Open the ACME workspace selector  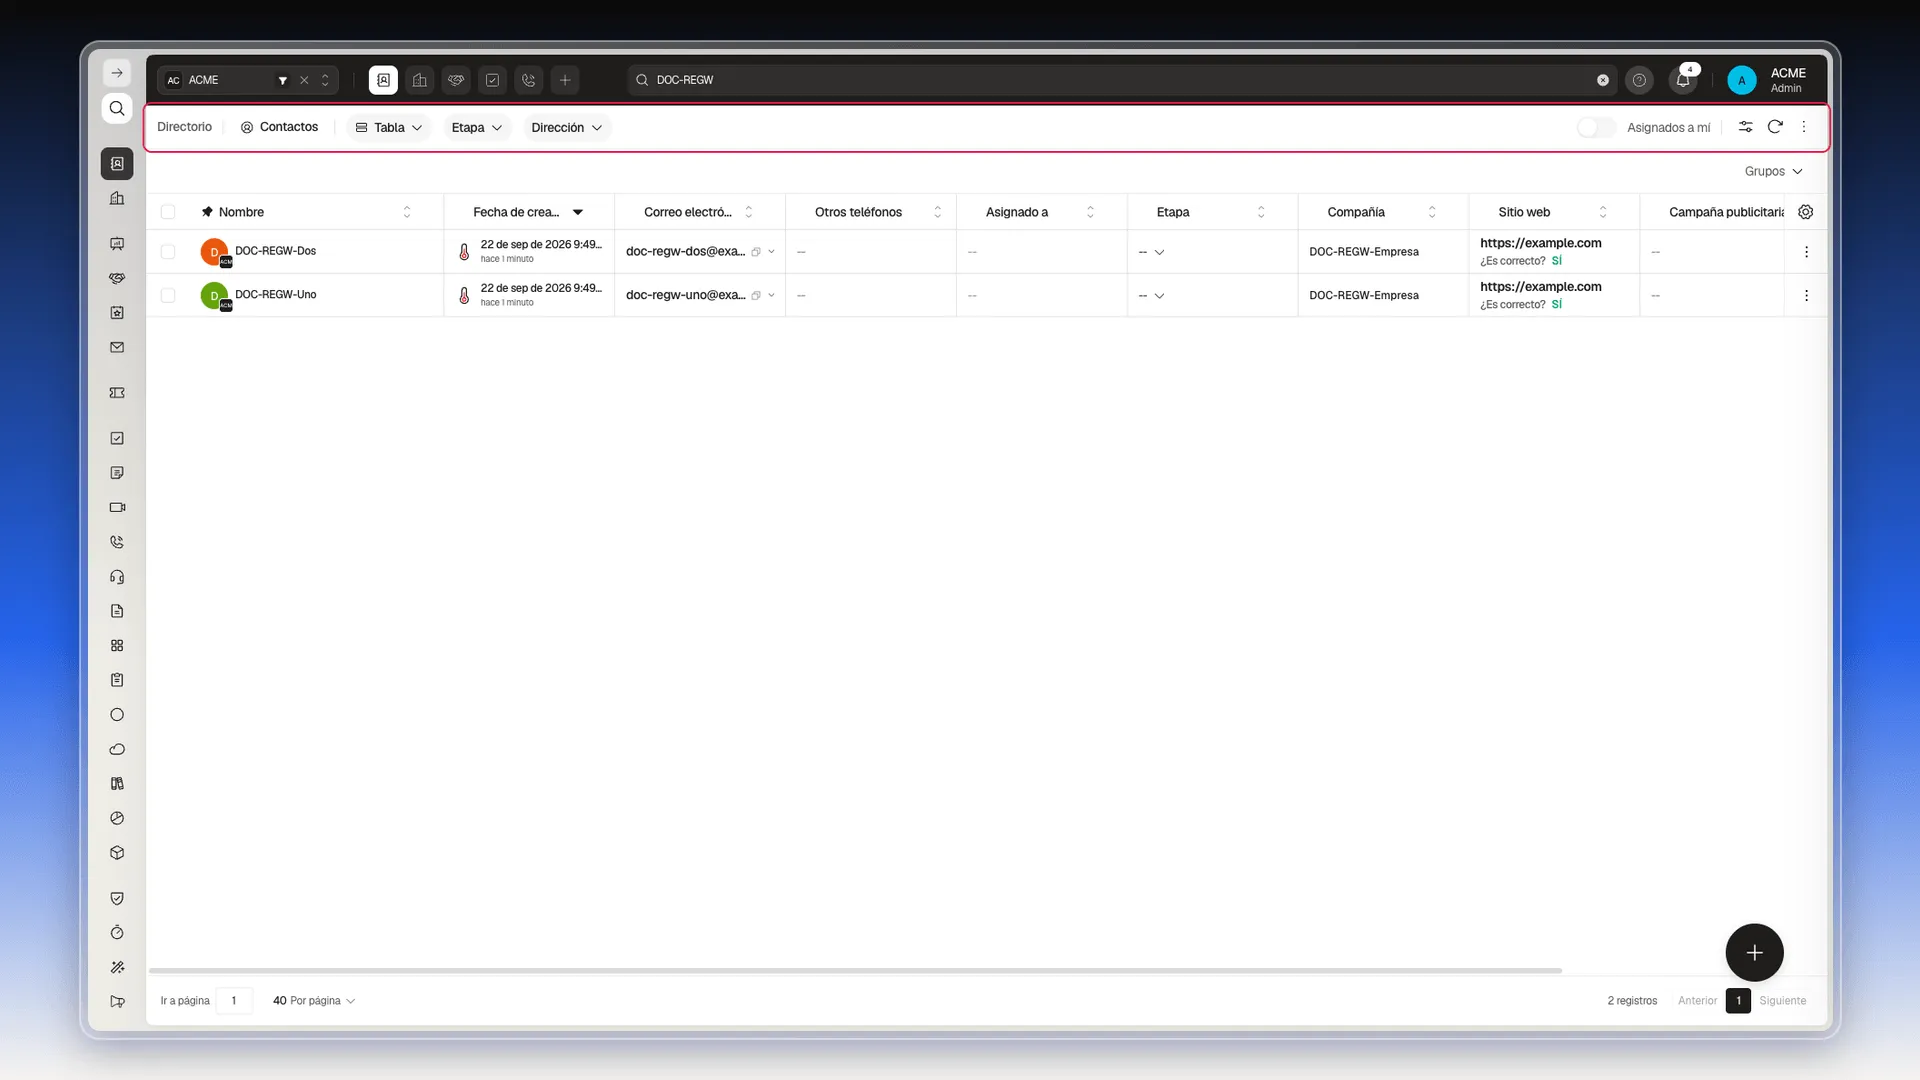click(x=248, y=80)
